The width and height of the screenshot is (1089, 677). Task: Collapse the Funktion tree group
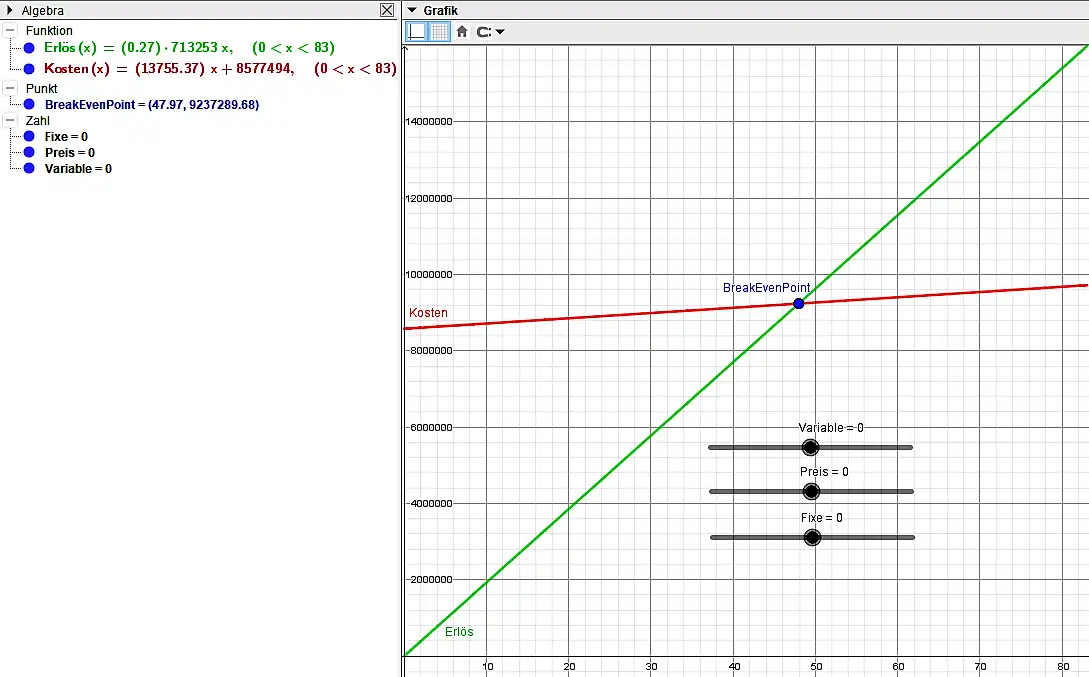pos(10,31)
